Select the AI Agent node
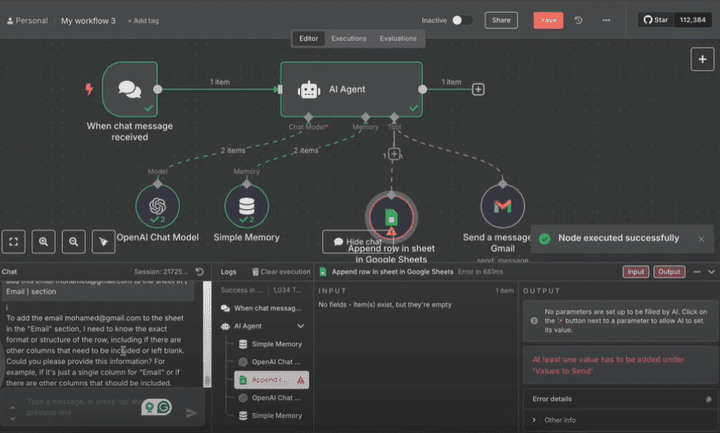720x433 pixels. point(351,90)
